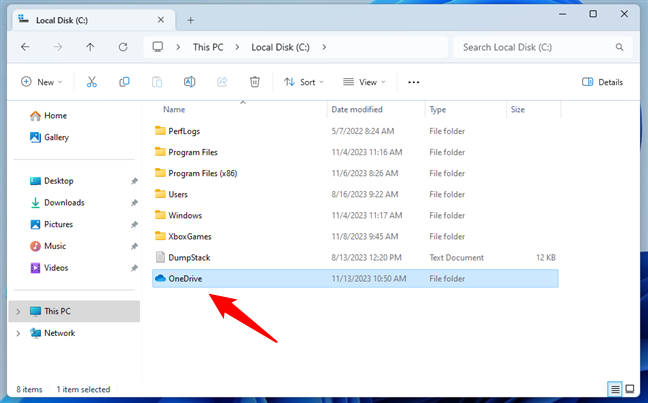The height and width of the screenshot is (403, 648).
Task: Click the Videos pin icon
Action: tap(134, 268)
